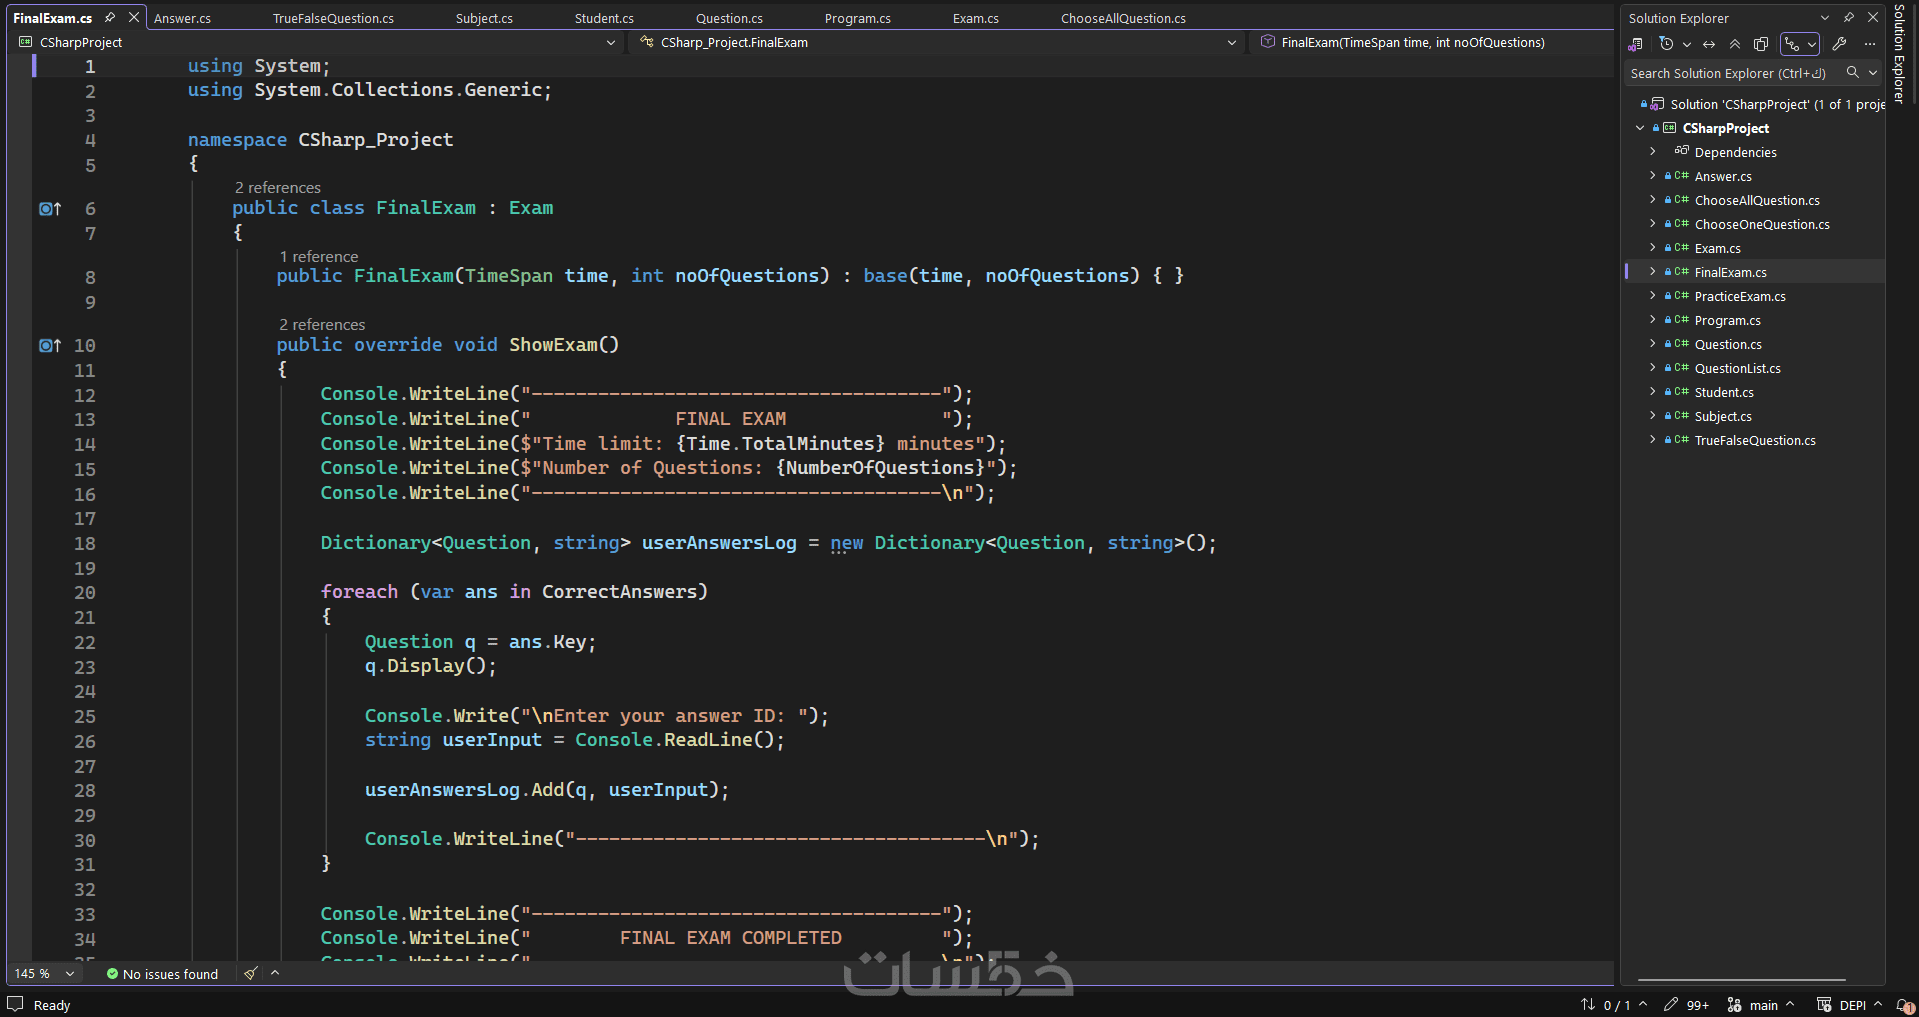Close the Solution Explorer panel
Viewport: 1919px width, 1017px height.
pos(1873,18)
